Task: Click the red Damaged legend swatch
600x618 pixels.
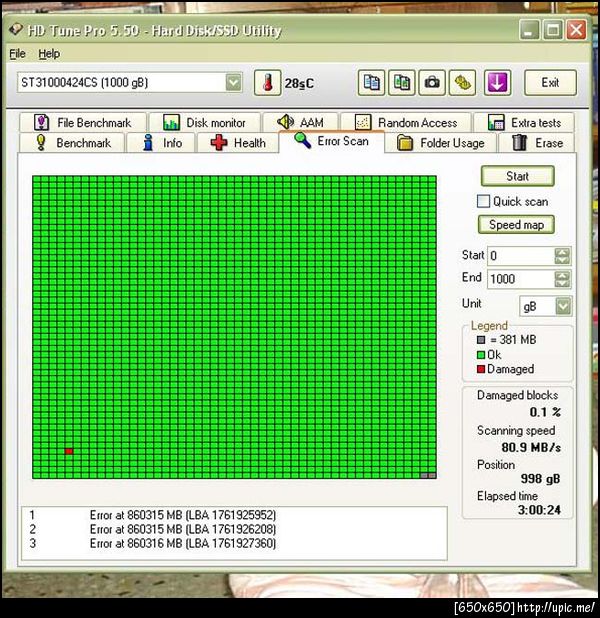Action: [x=481, y=369]
